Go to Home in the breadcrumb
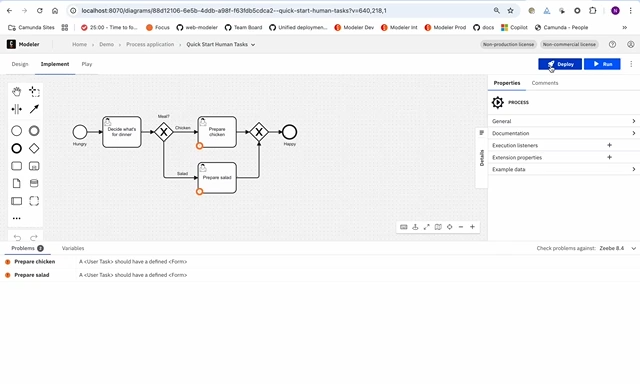 tap(79, 44)
